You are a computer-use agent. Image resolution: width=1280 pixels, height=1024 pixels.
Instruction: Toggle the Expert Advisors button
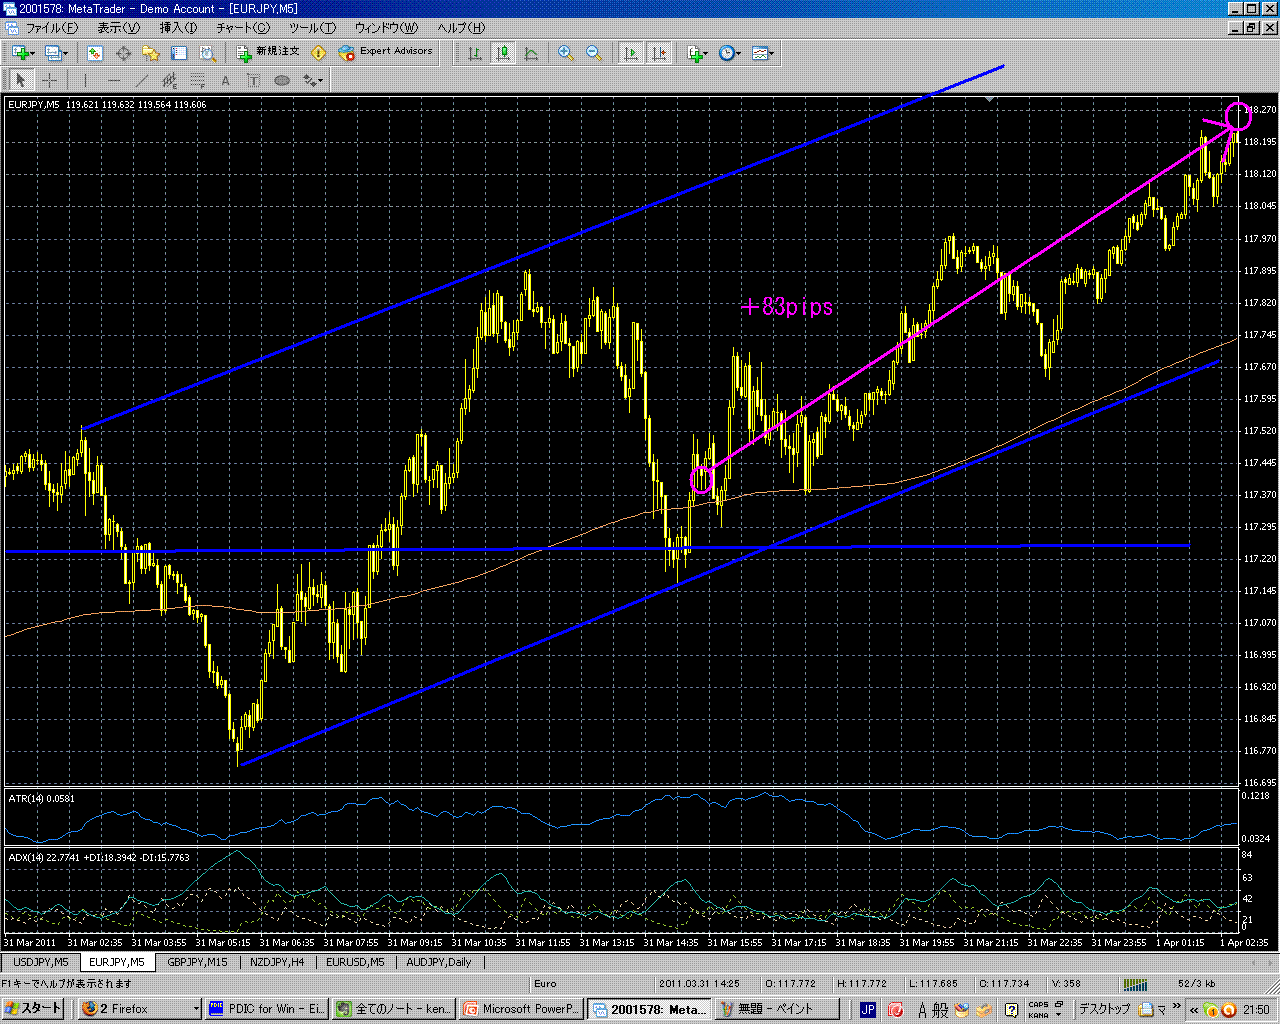point(386,52)
